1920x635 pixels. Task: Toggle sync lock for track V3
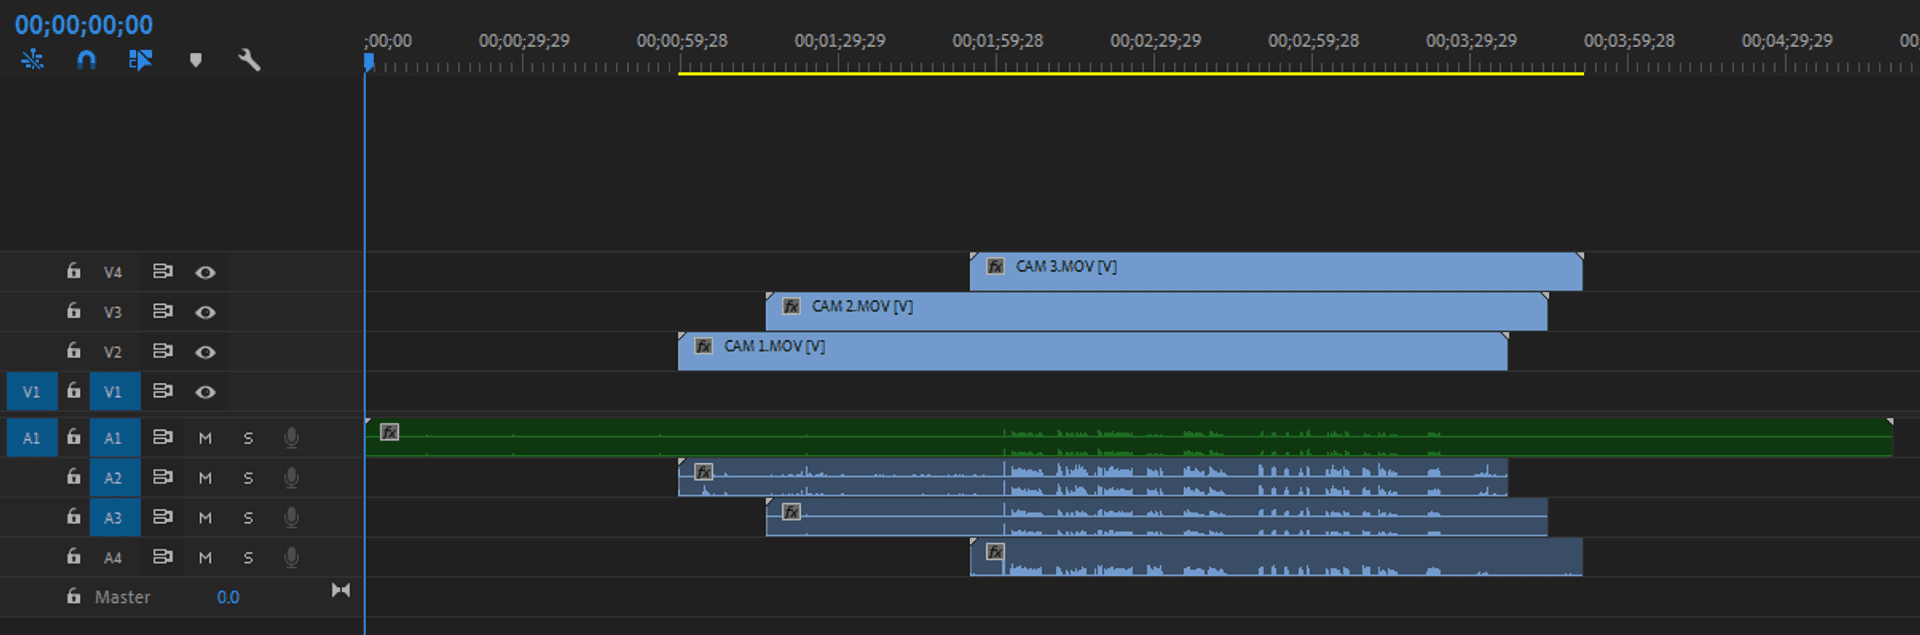tap(162, 311)
